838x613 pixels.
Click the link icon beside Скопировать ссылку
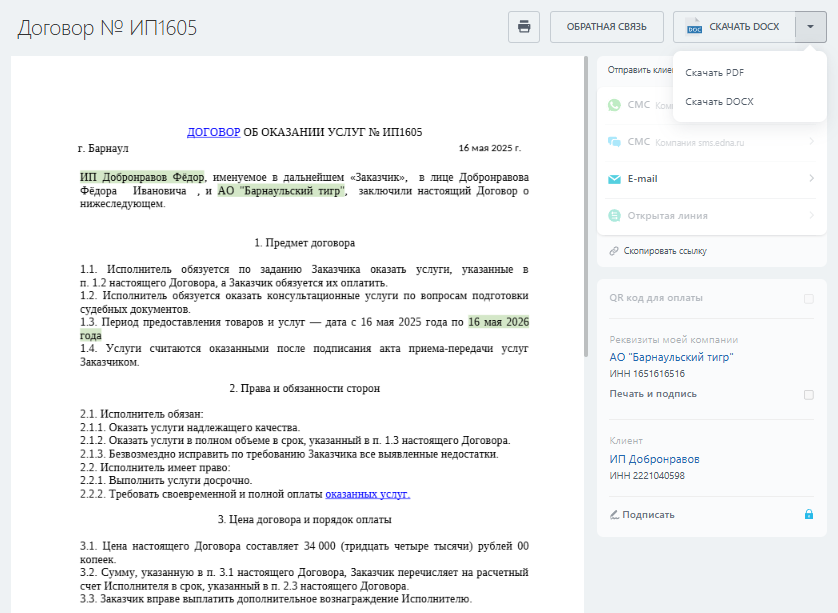pyautogui.click(x=614, y=251)
